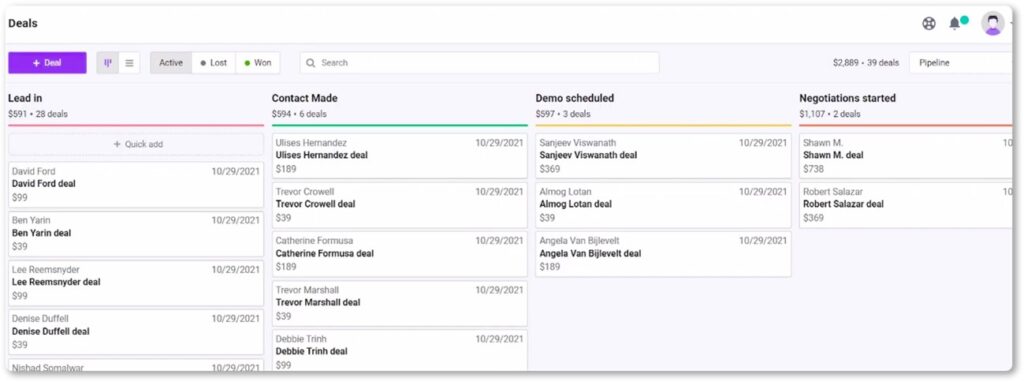Image resolution: width=1024 pixels, height=382 pixels.
Task: Filter deals by Lost status
Action: [x=214, y=63]
